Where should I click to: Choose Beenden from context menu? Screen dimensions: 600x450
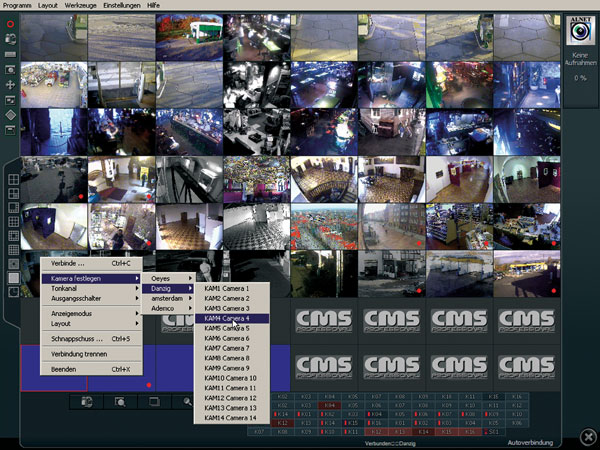(x=91, y=369)
